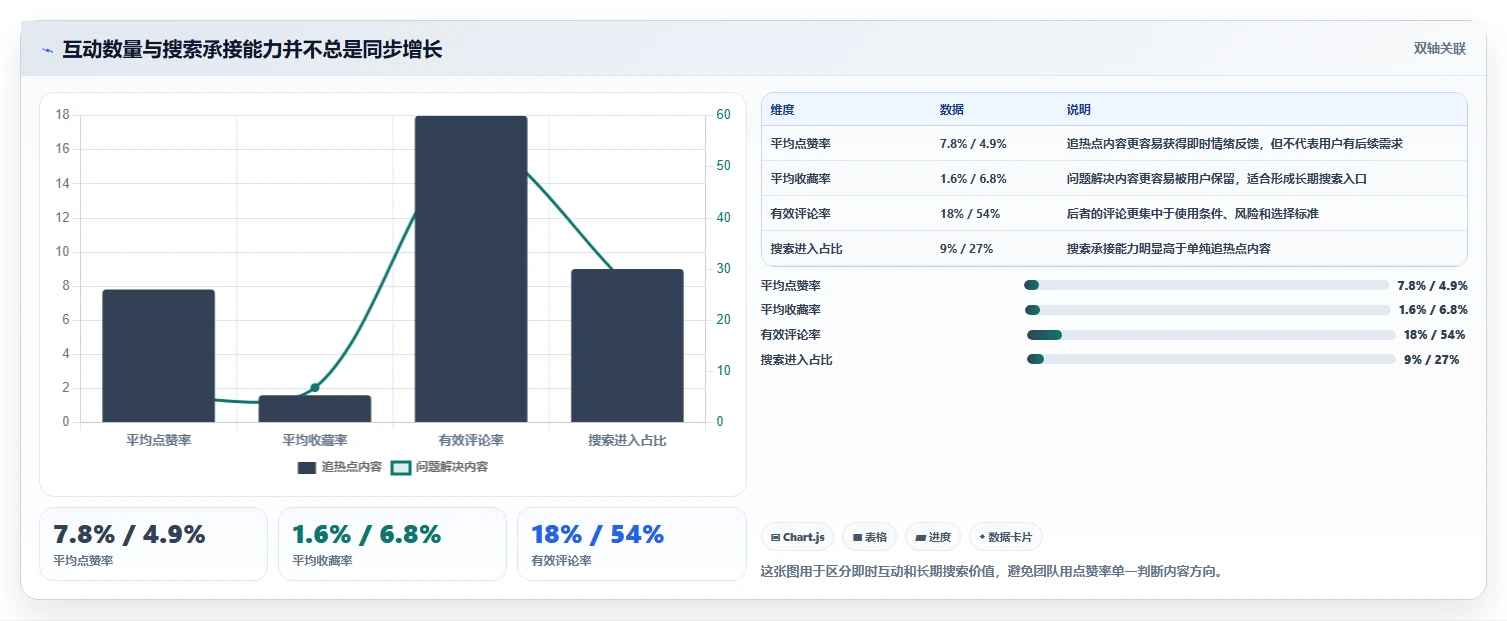Select the 搜索进入占比 bar in chart
This screenshot has height=621, width=1507.
point(627,346)
